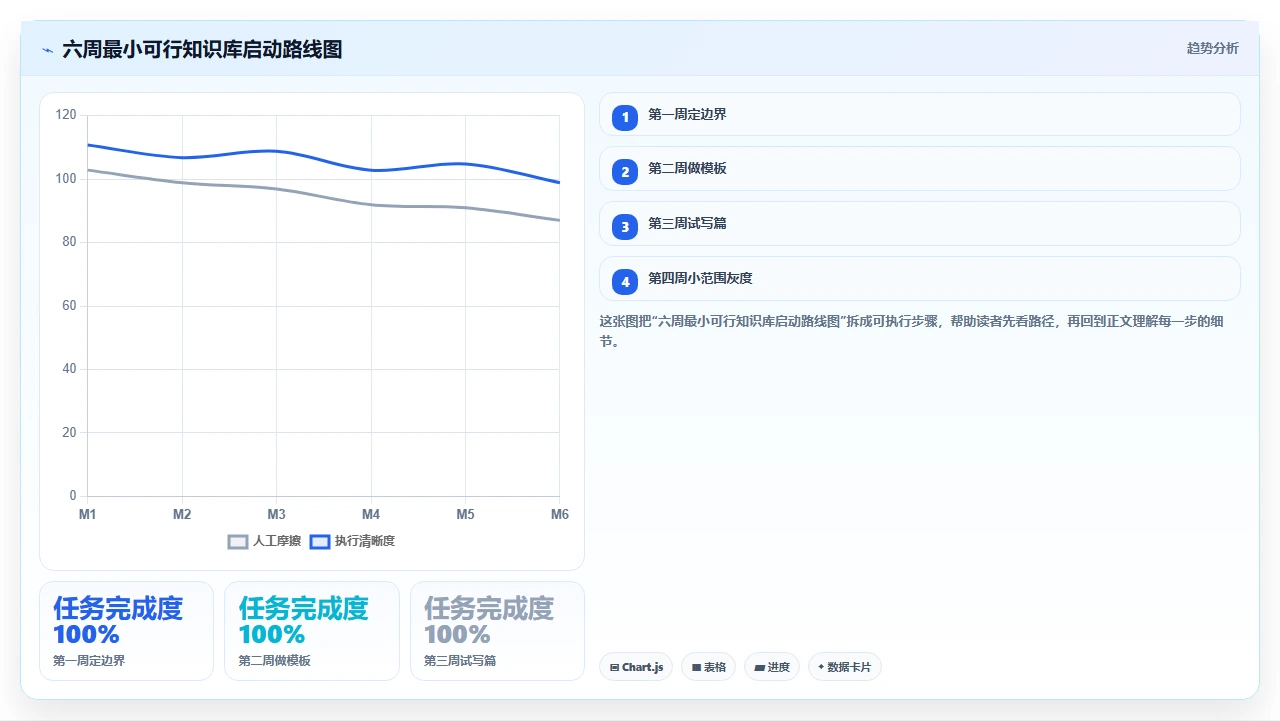The height and width of the screenshot is (721, 1280).
Task: Click the lightning icon beside the title
Action: 47,50
